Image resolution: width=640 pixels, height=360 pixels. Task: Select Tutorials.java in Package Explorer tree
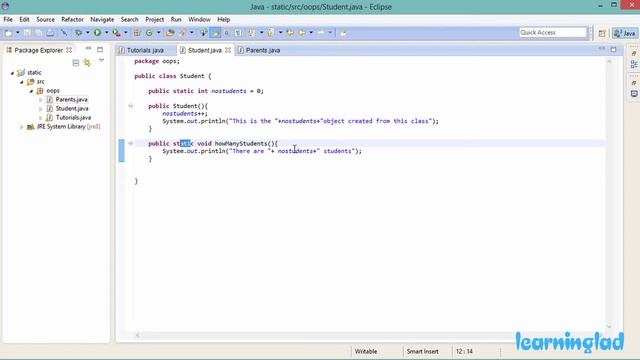click(73, 118)
